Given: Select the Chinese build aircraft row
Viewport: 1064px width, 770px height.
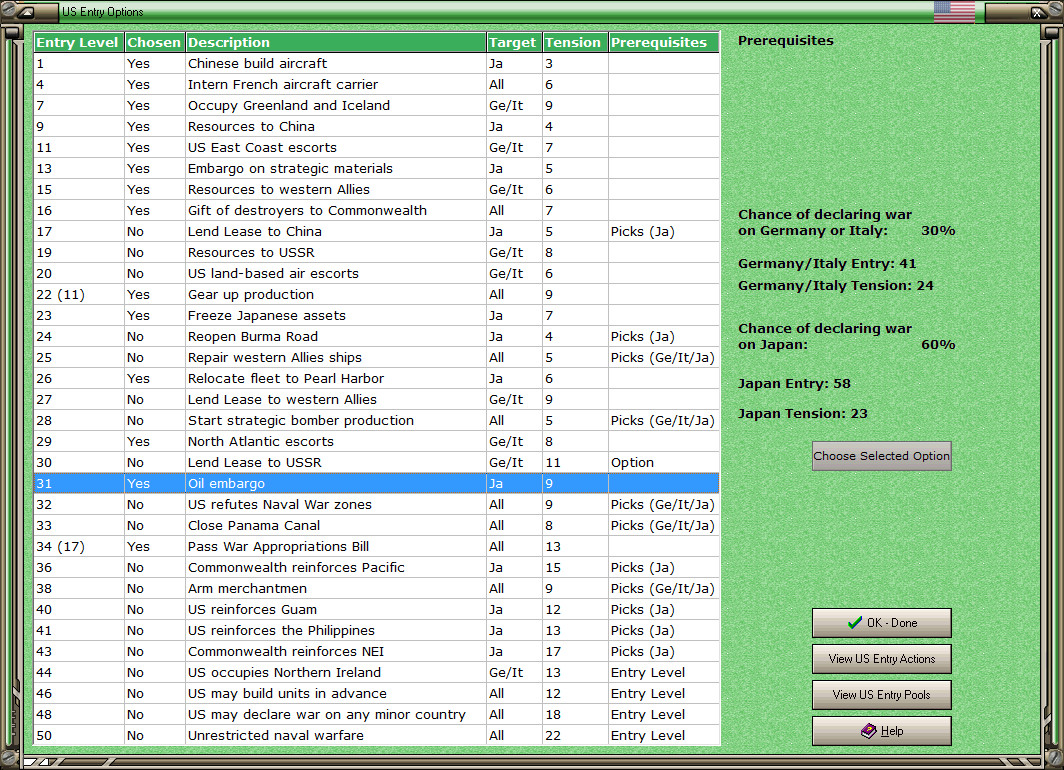Looking at the screenshot, I should (377, 63).
